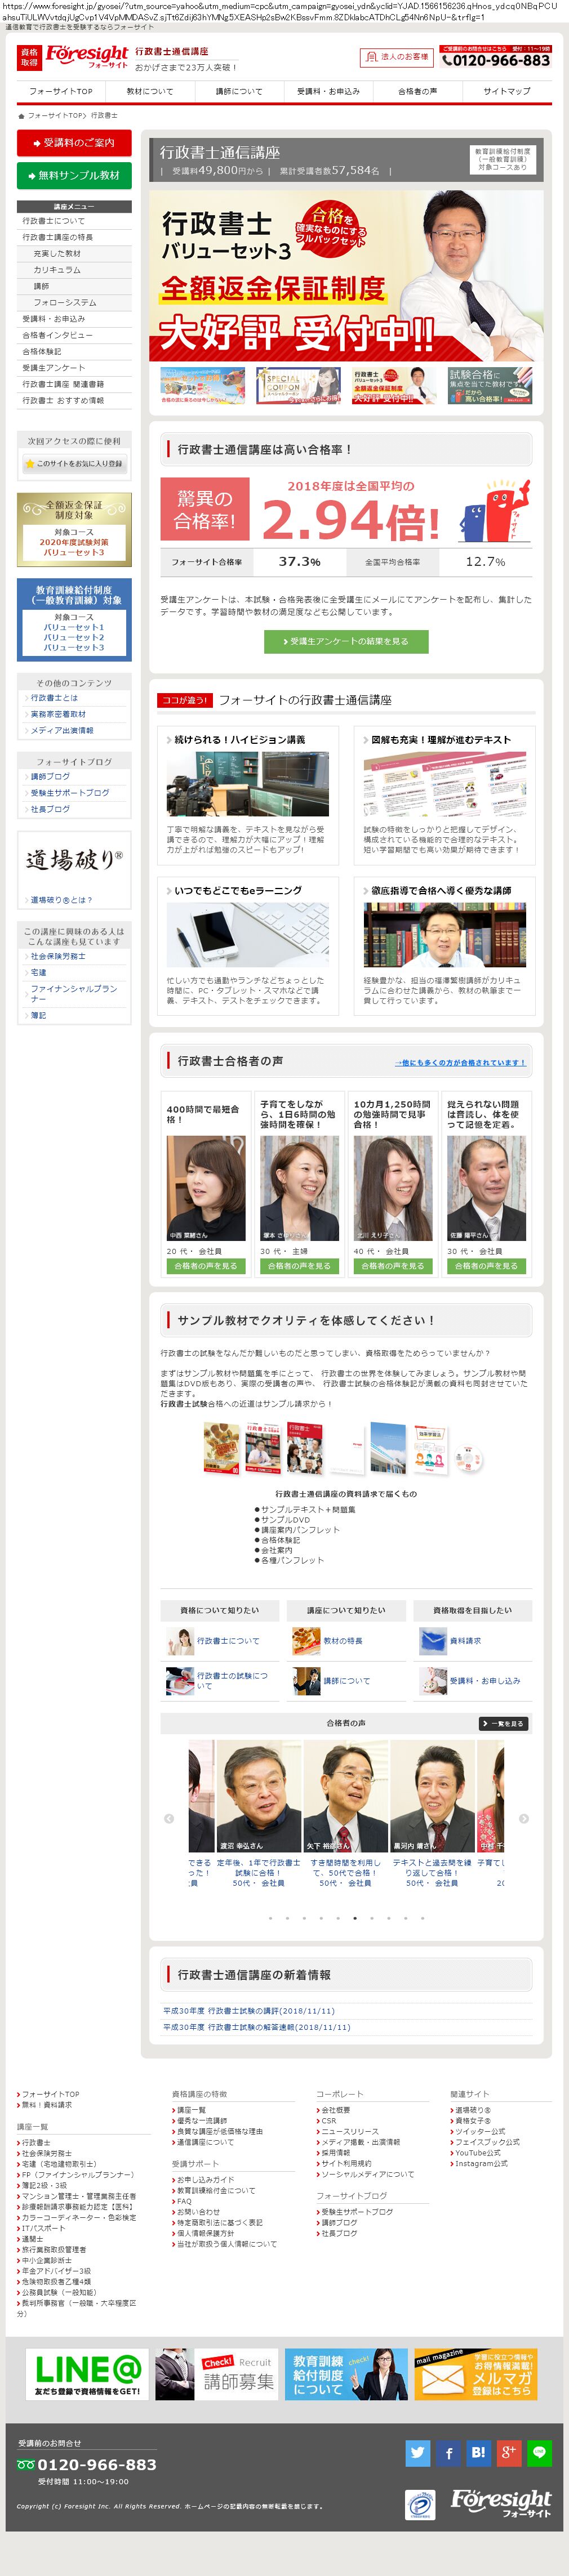569x2576 pixels.
Task: Click 行政書士について thumbnail icon
Action: click(x=180, y=1640)
